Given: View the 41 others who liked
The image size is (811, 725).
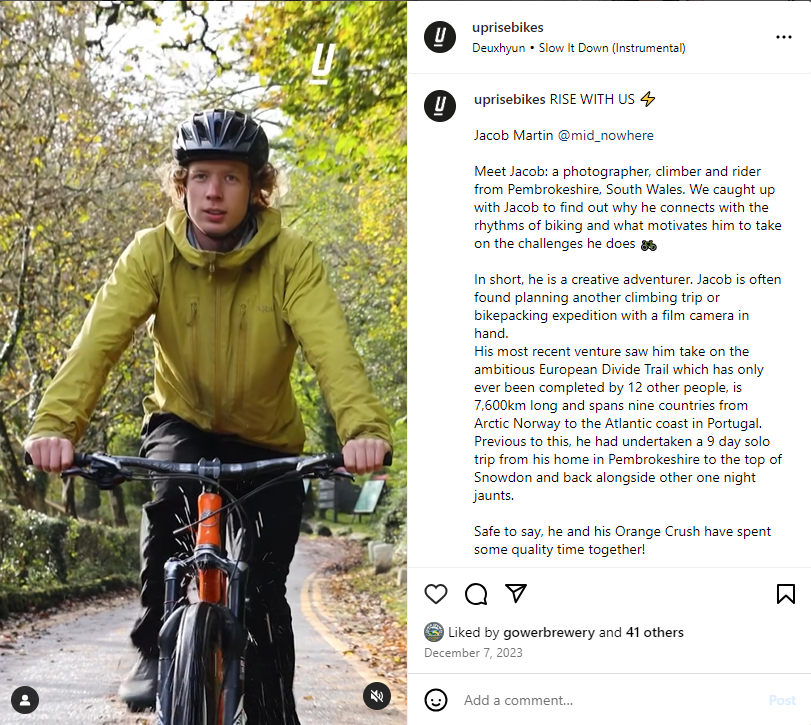Looking at the screenshot, I should point(655,632).
